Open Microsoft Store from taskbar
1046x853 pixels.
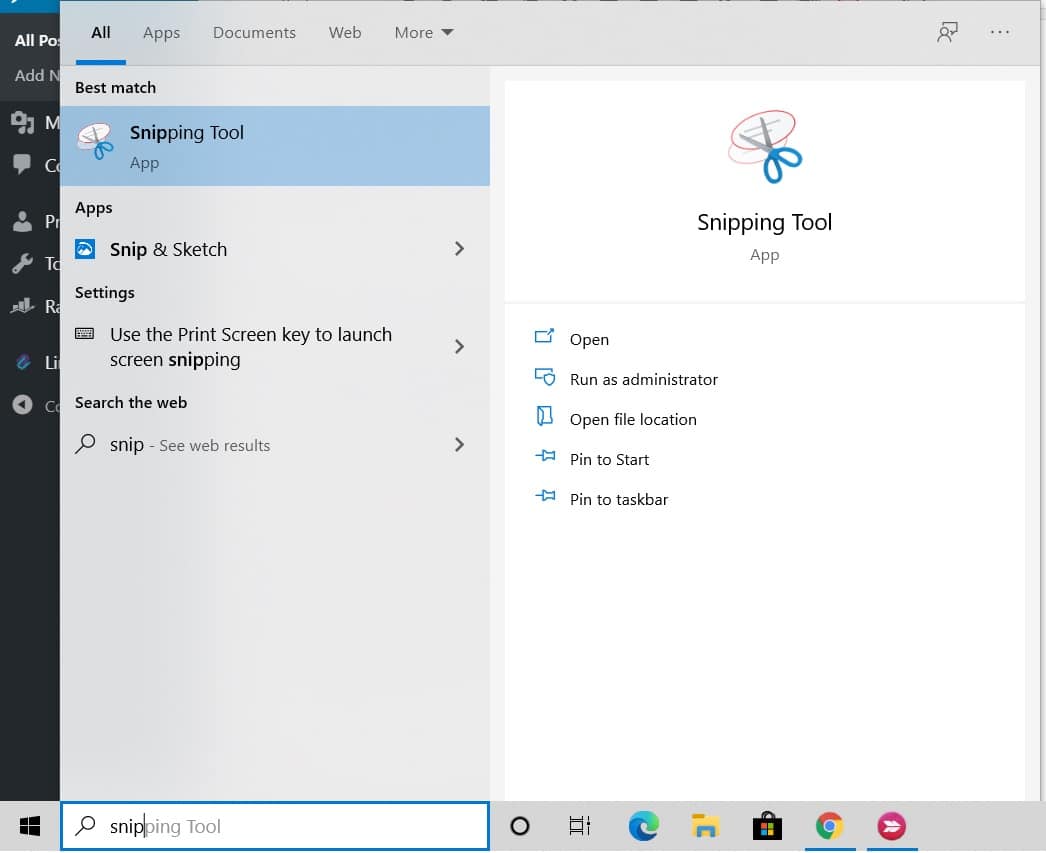(x=767, y=826)
